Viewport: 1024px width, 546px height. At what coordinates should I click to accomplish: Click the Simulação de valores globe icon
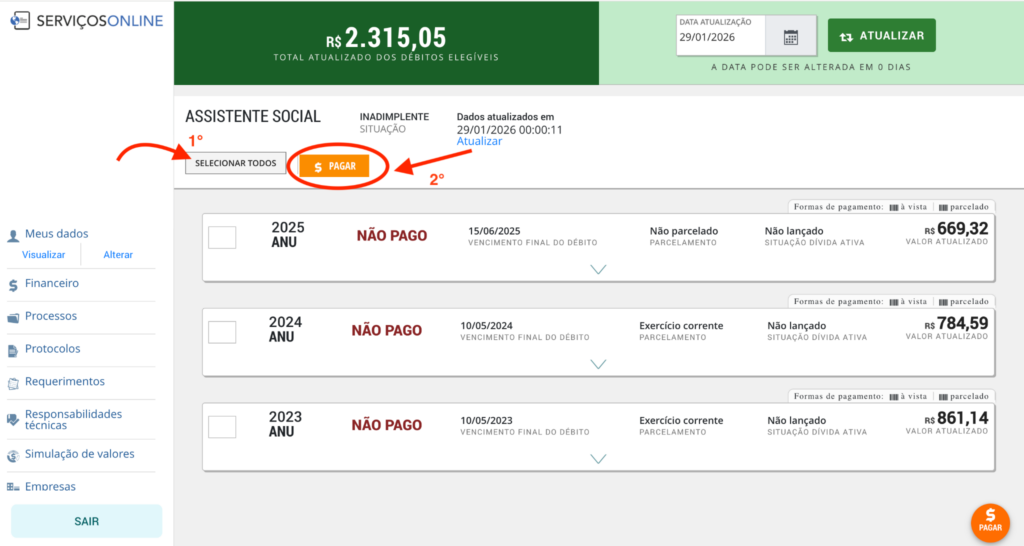click(13, 456)
